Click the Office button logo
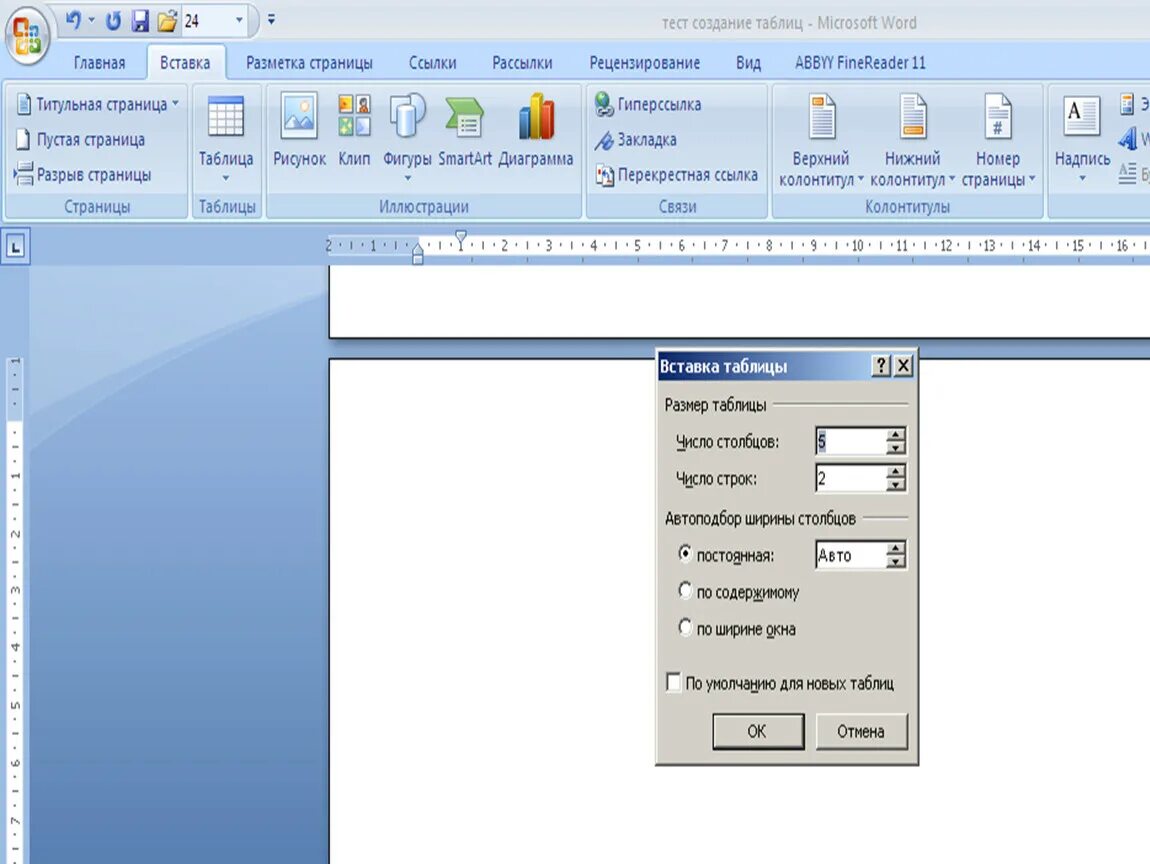This screenshot has width=1150, height=864. (27, 35)
